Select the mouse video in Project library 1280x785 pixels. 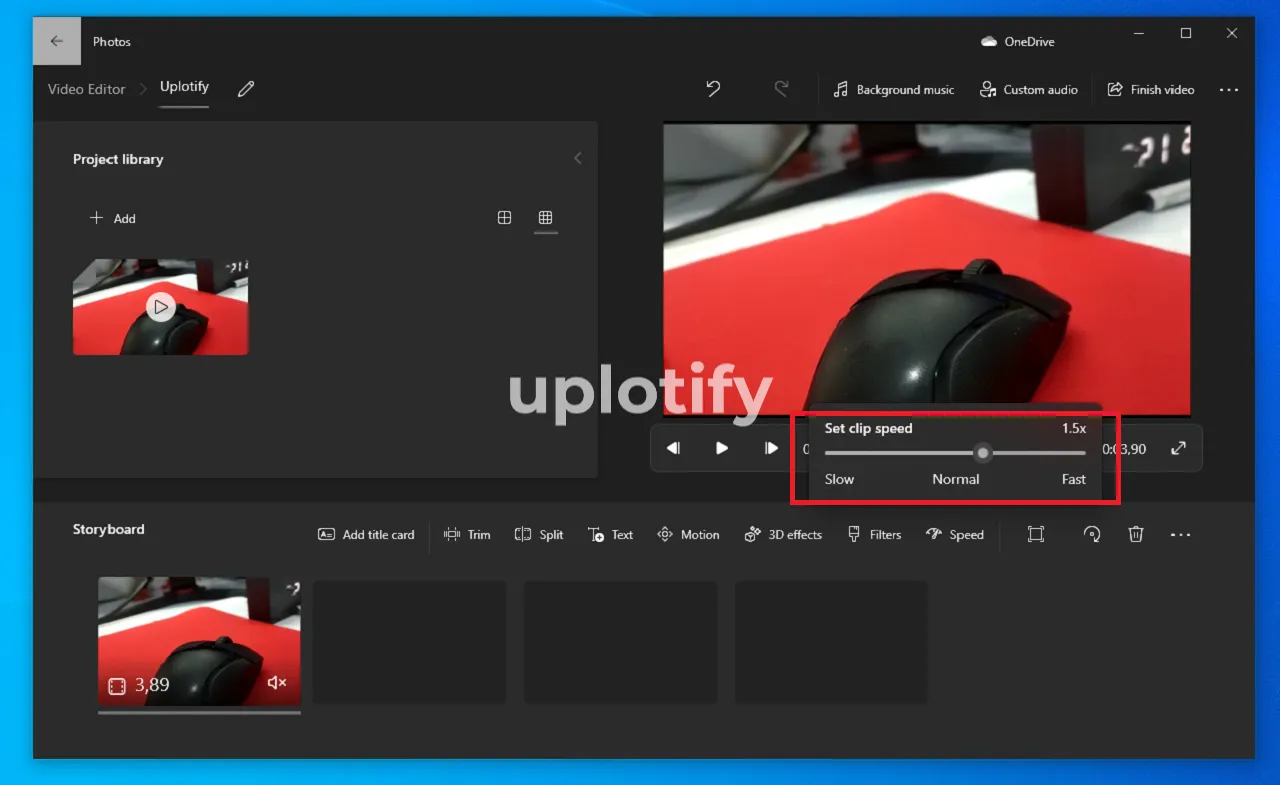[x=160, y=307]
